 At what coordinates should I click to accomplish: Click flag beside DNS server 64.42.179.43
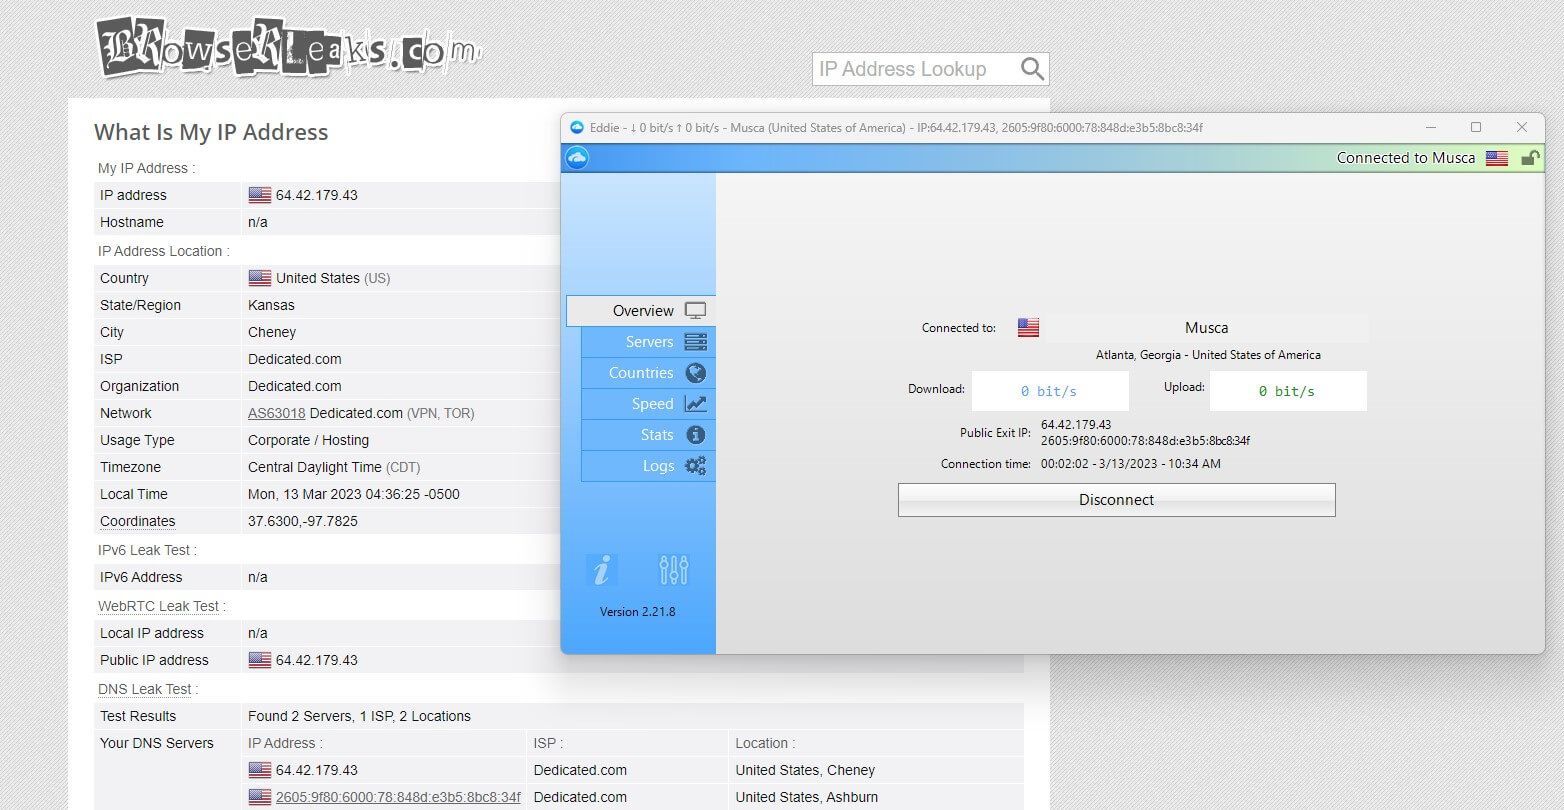pos(260,770)
